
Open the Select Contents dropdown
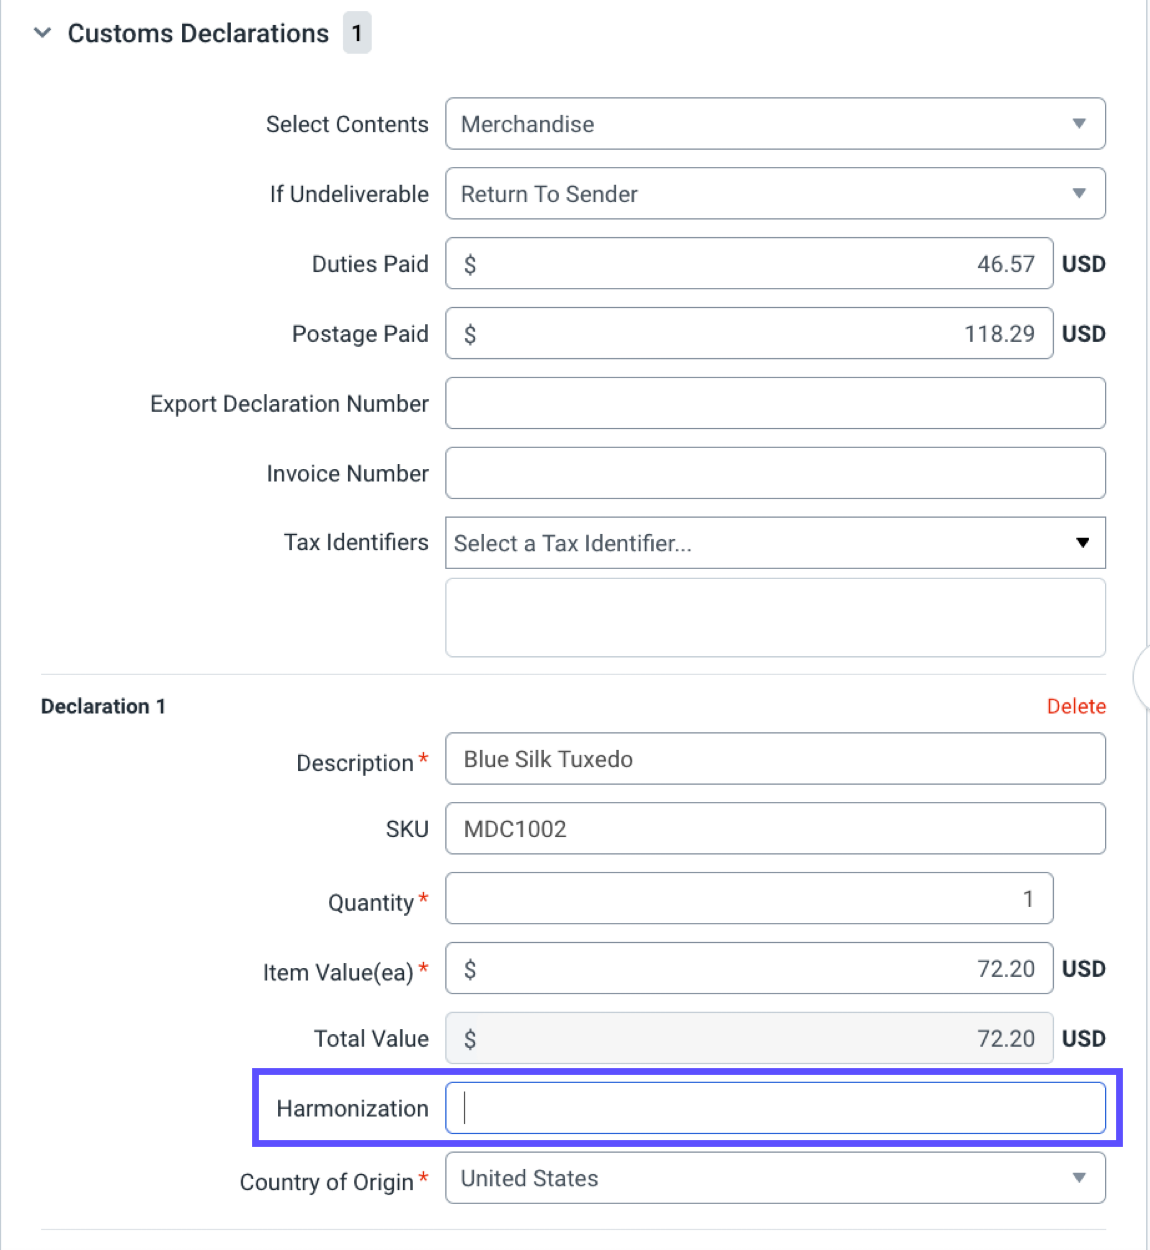775,124
